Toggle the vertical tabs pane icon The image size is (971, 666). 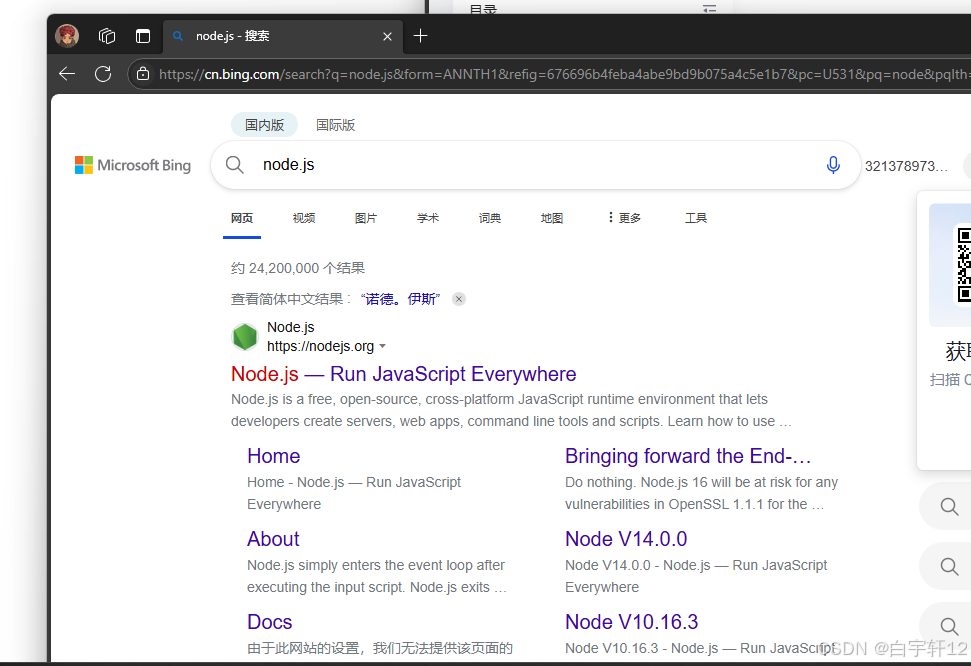coord(143,36)
